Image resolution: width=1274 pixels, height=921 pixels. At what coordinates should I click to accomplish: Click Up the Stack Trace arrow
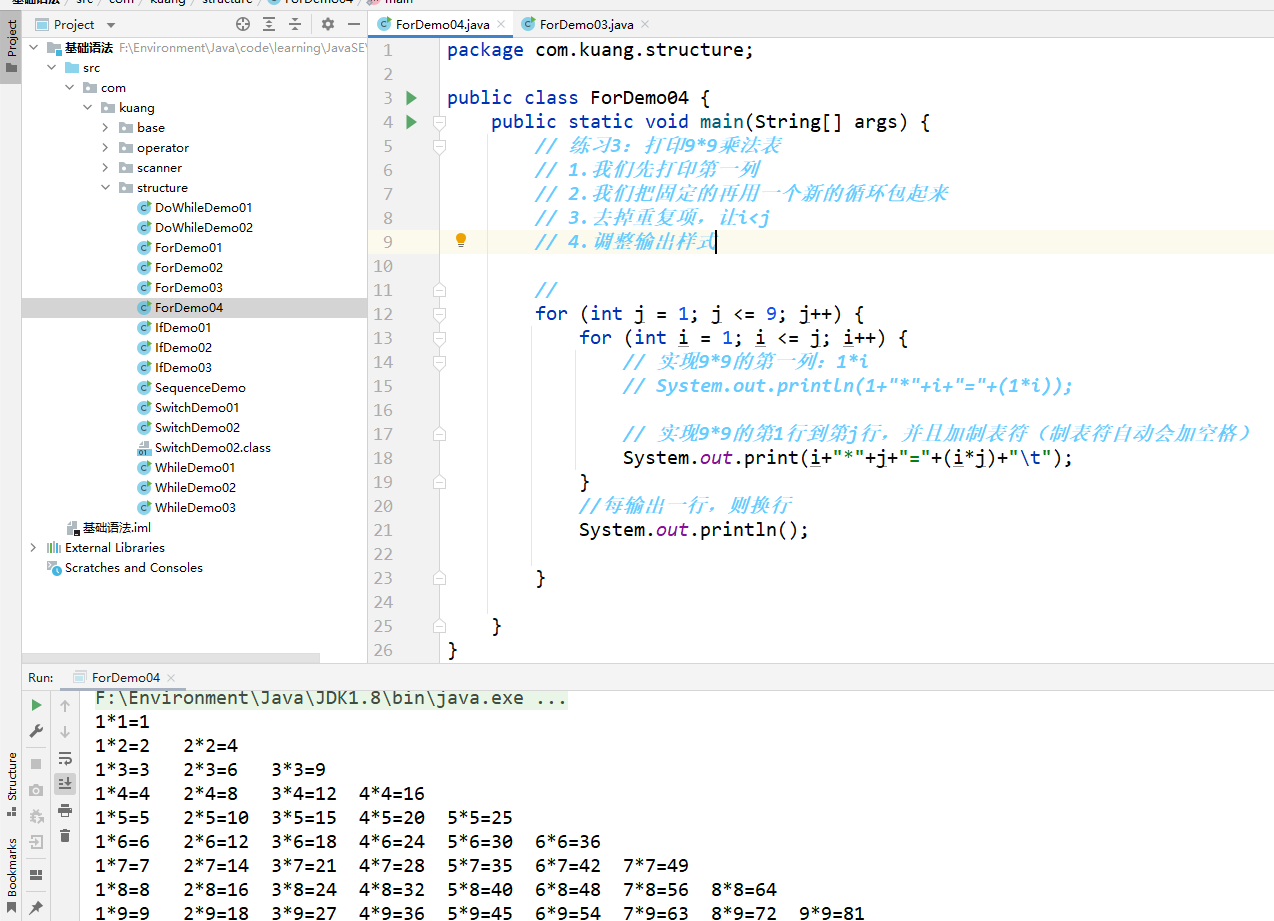[65, 705]
